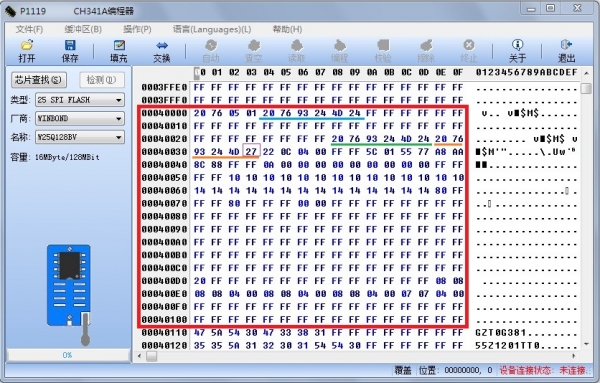Click the 检测(D) detect button
This screenshot has height=383, width=600.
click(102, 80)
